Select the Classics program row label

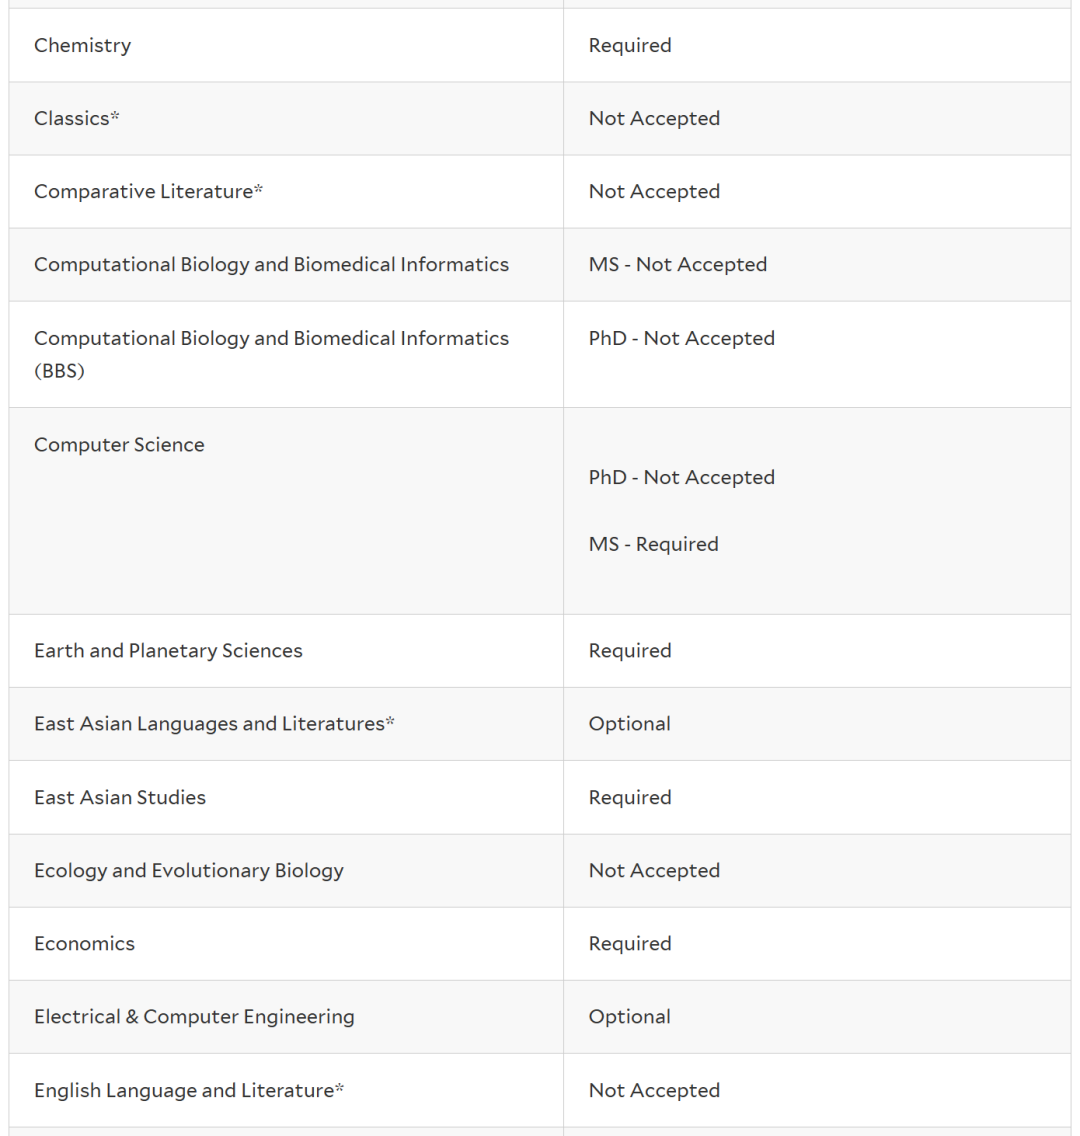click(x=76, y=118)
